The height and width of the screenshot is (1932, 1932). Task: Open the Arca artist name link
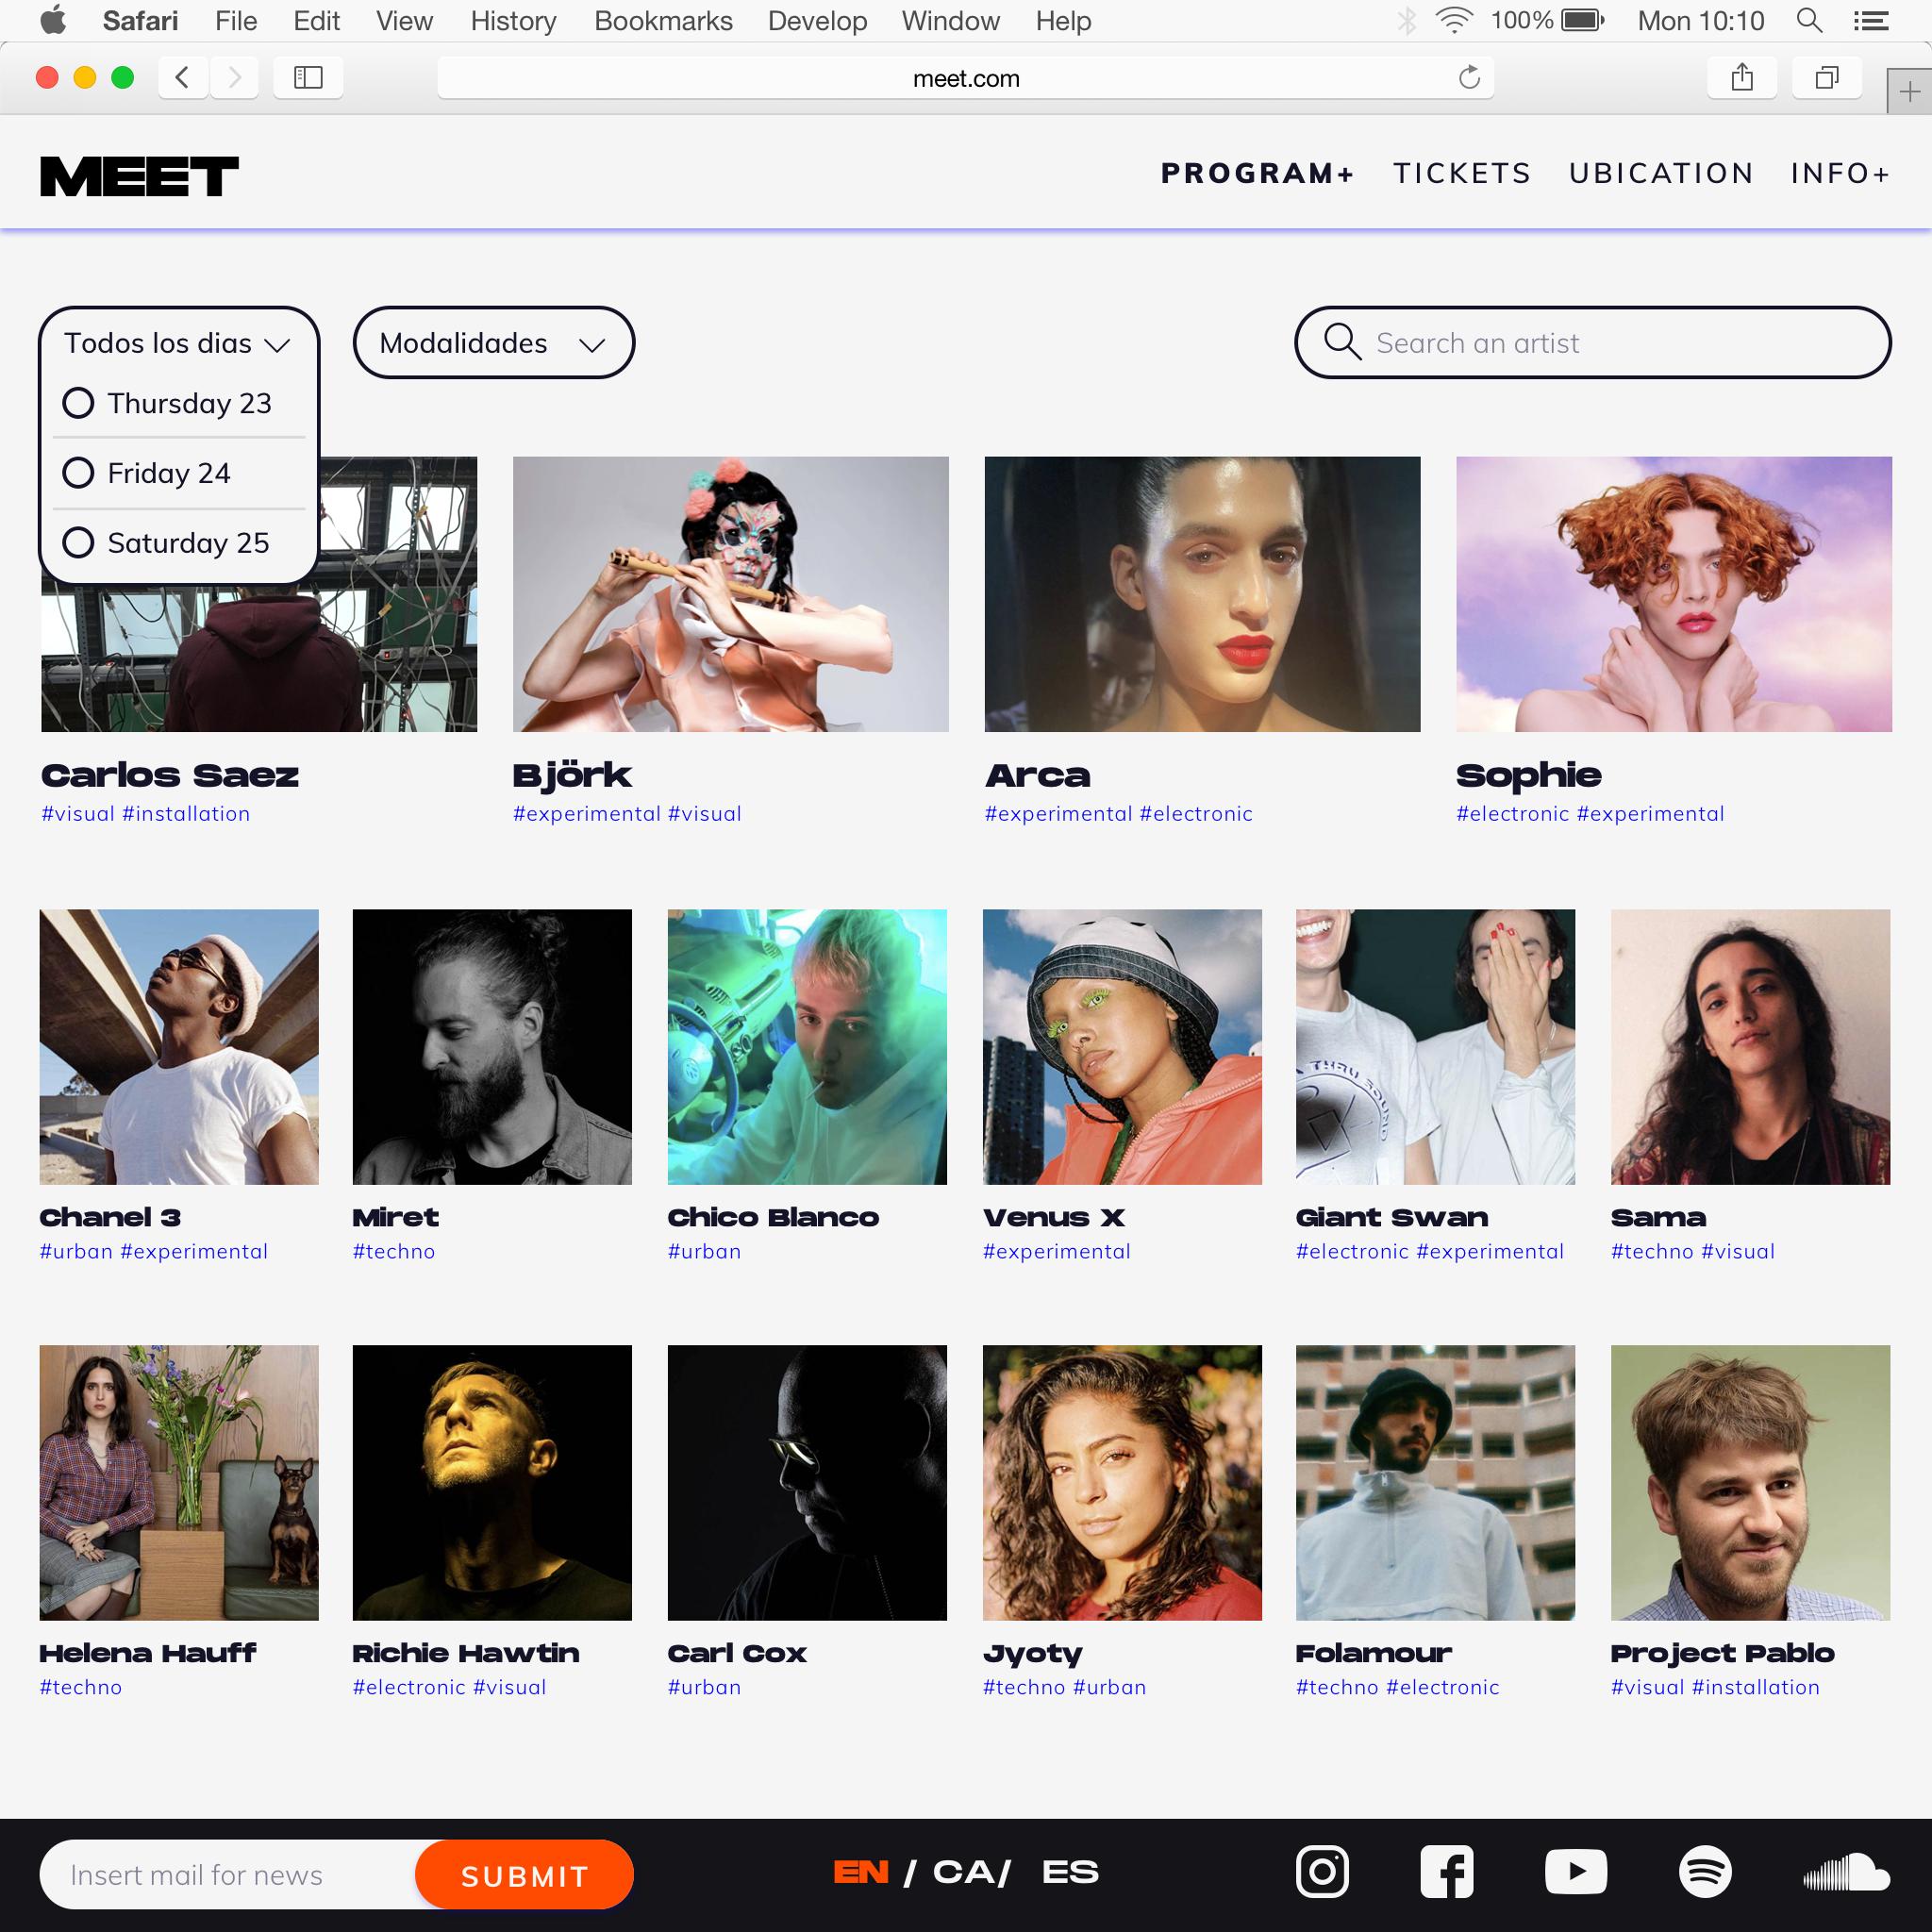coord(1037,775)
